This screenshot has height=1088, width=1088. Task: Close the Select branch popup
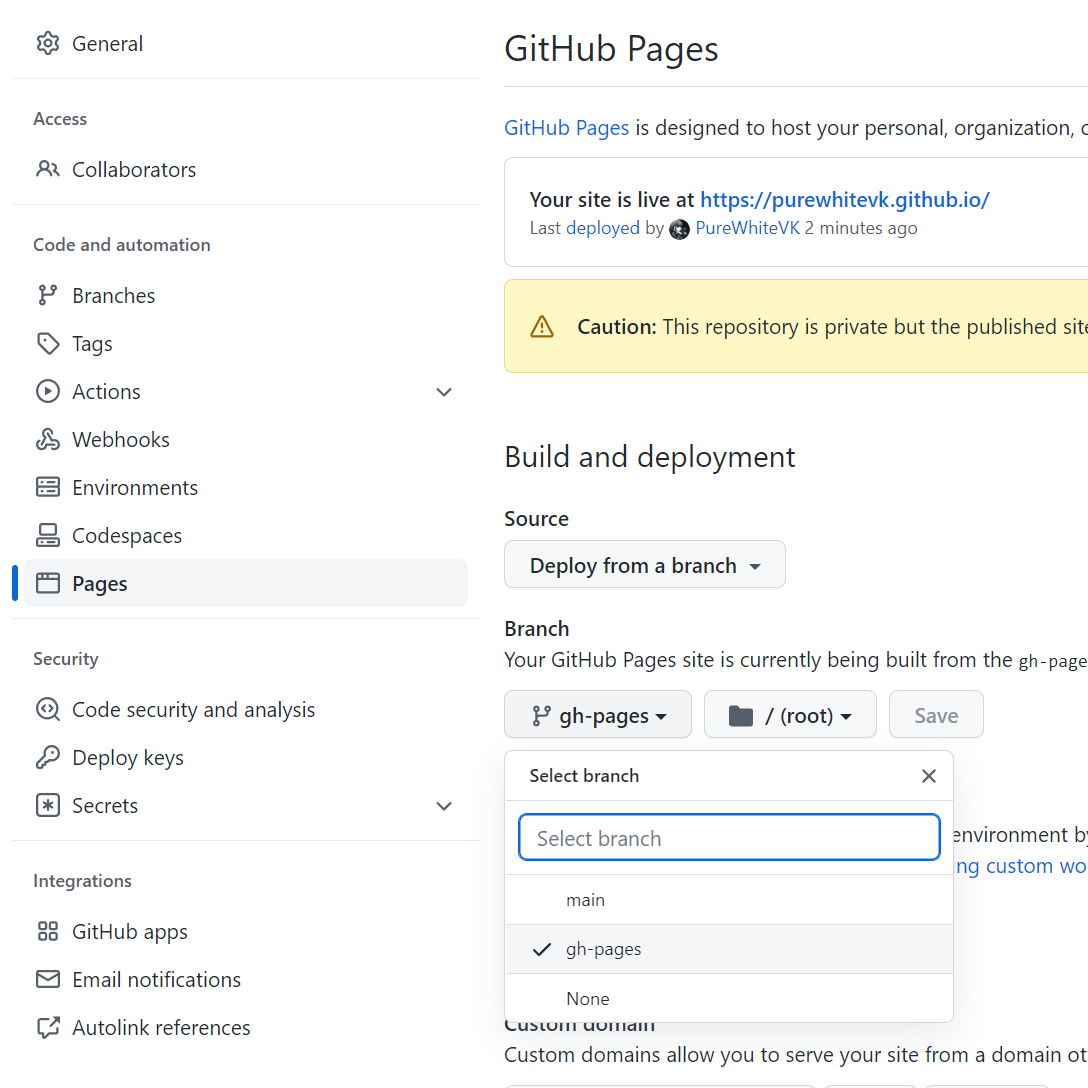(x=928, y=776)
